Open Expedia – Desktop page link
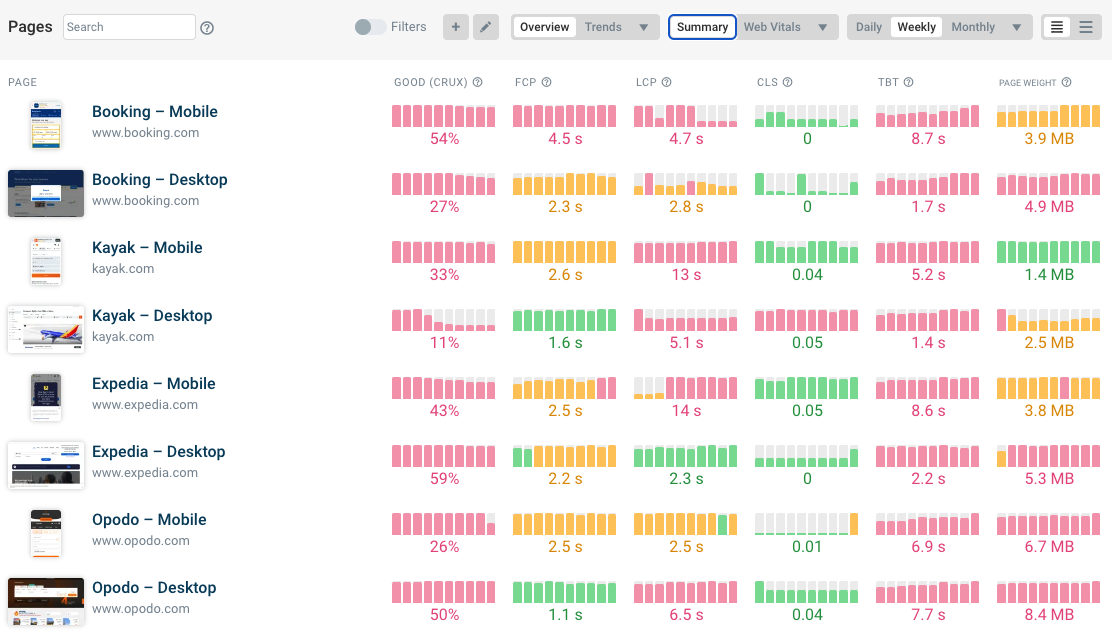The width and height of the screenshot is (1112, 640). [158, 452]
